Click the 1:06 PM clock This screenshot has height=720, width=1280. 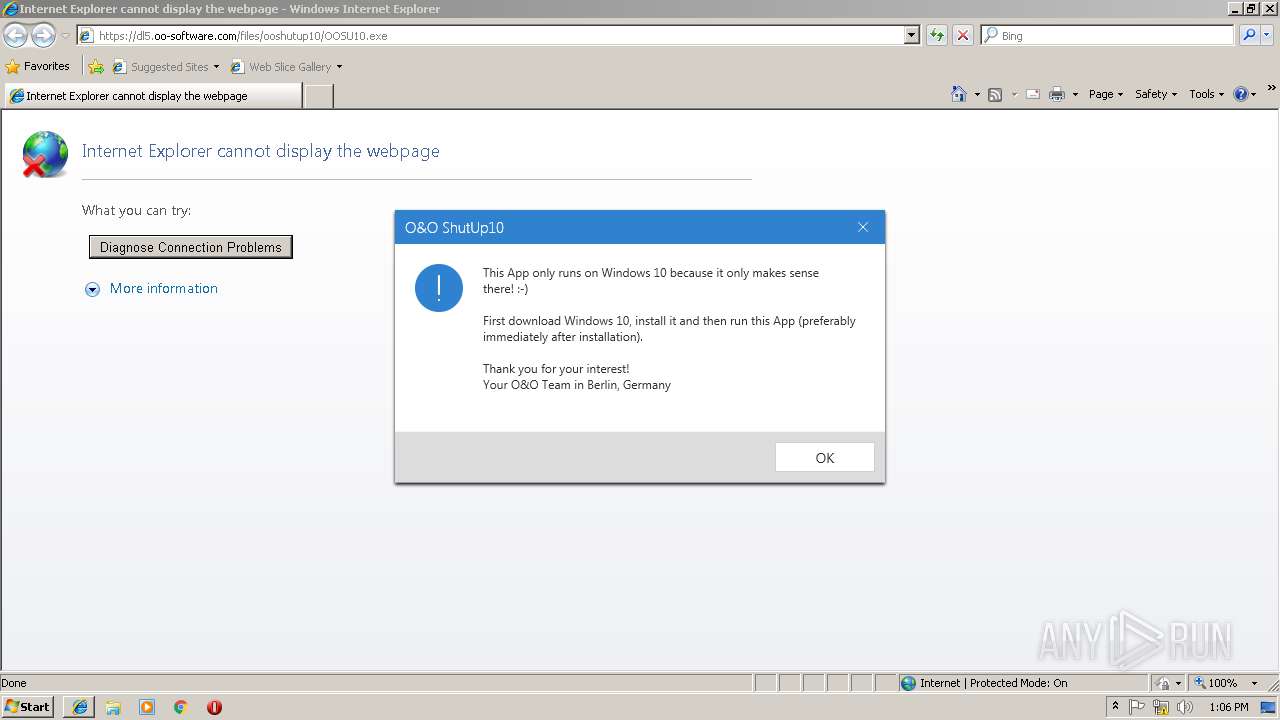pyautogui.click(x=1229, y=707)
